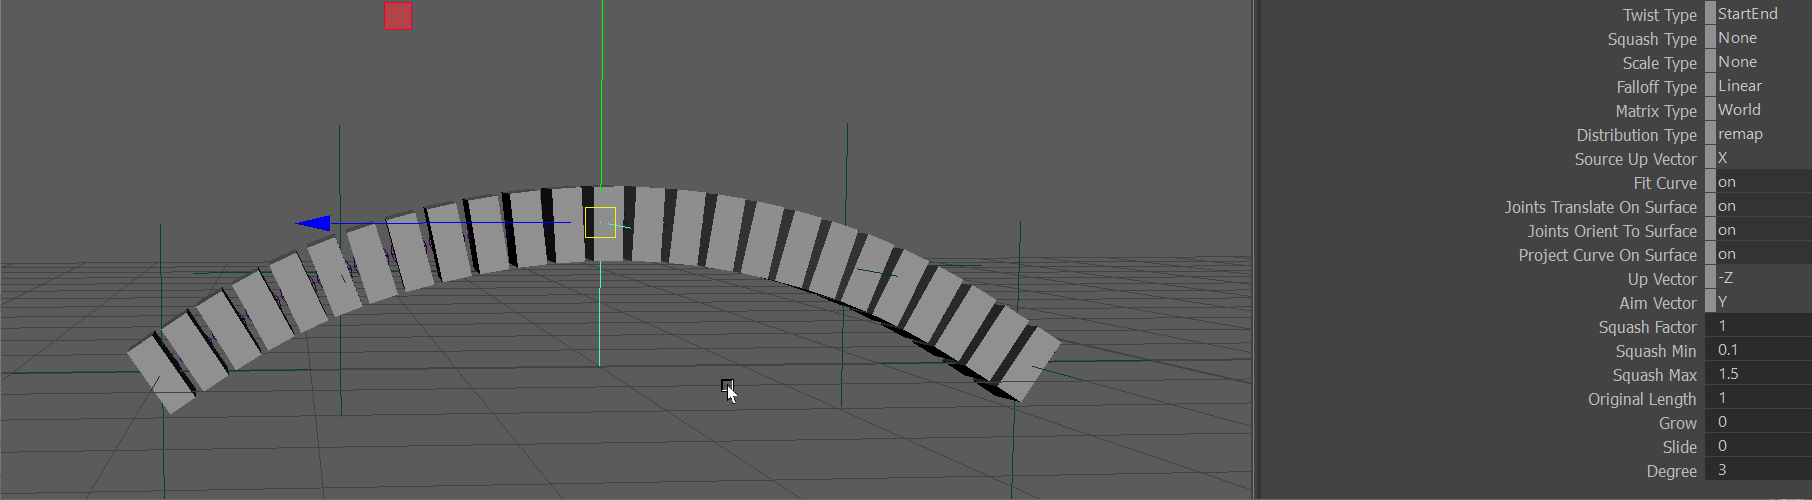The image size is (1812, 500).
Task: Toggle Joints Orient To Surface on value
Action: click(x=1759, y=230)
